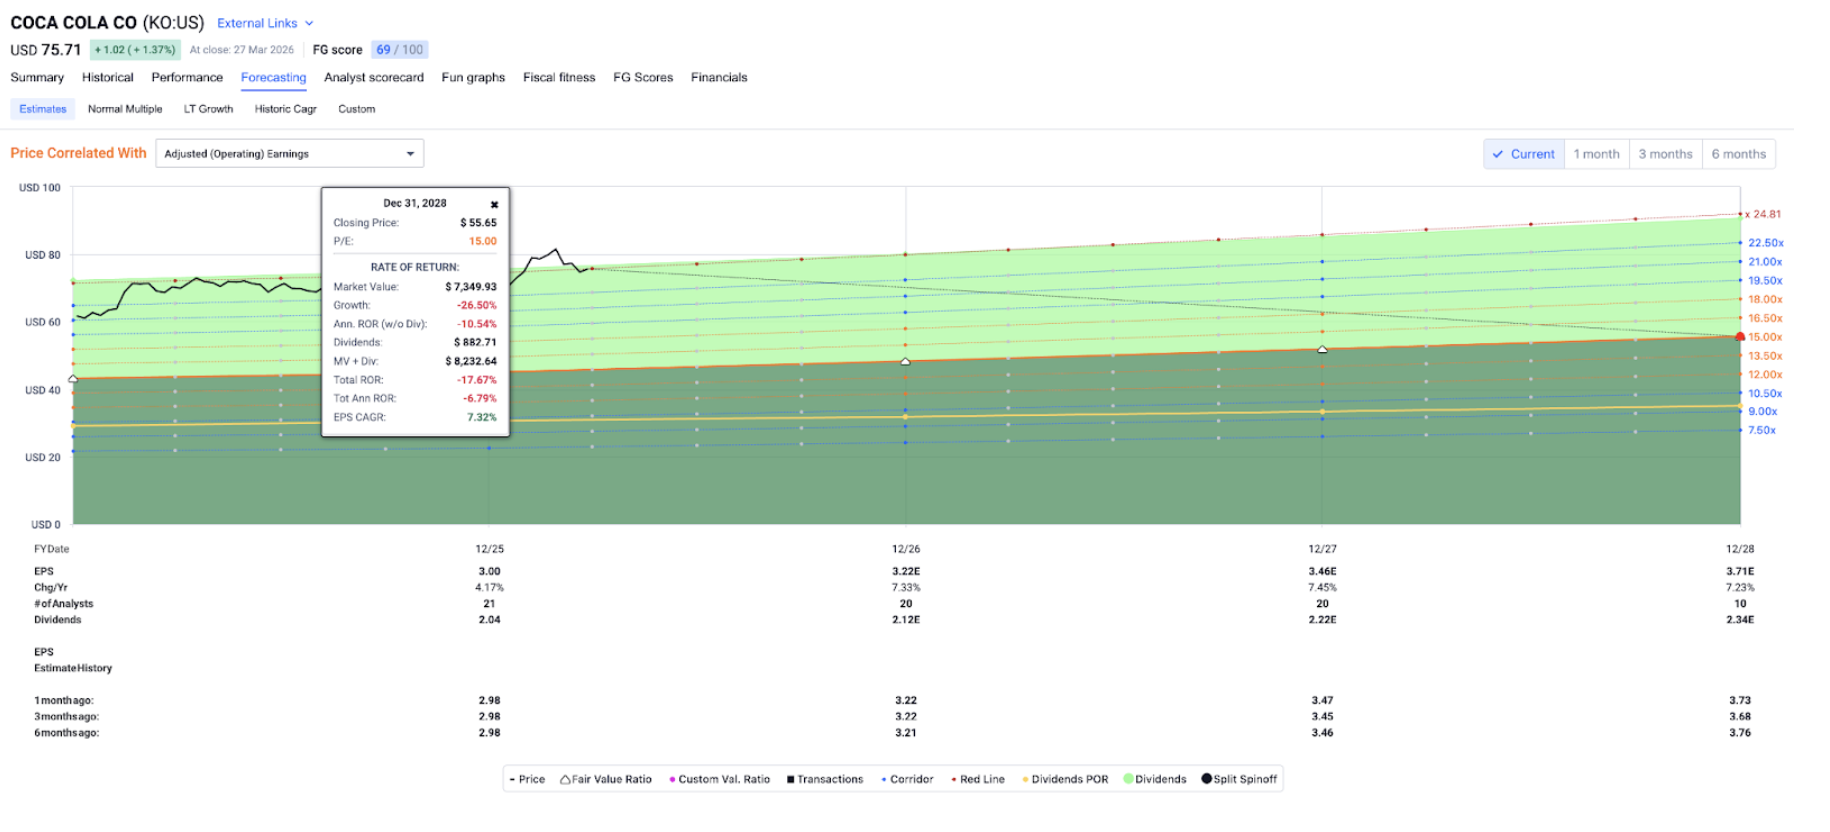The height and width of the screenshot is (832, 1830).
Task: Toggle Dividends POR legend item
Action: (x=1065, y=779)
